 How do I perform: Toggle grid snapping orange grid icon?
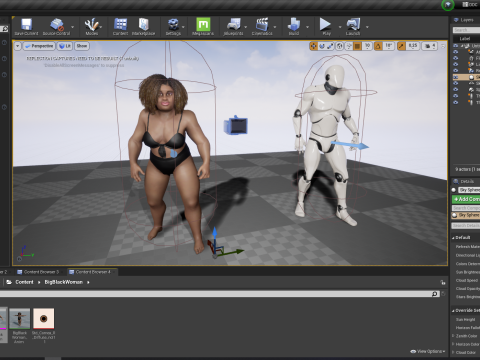coord(357,46)
